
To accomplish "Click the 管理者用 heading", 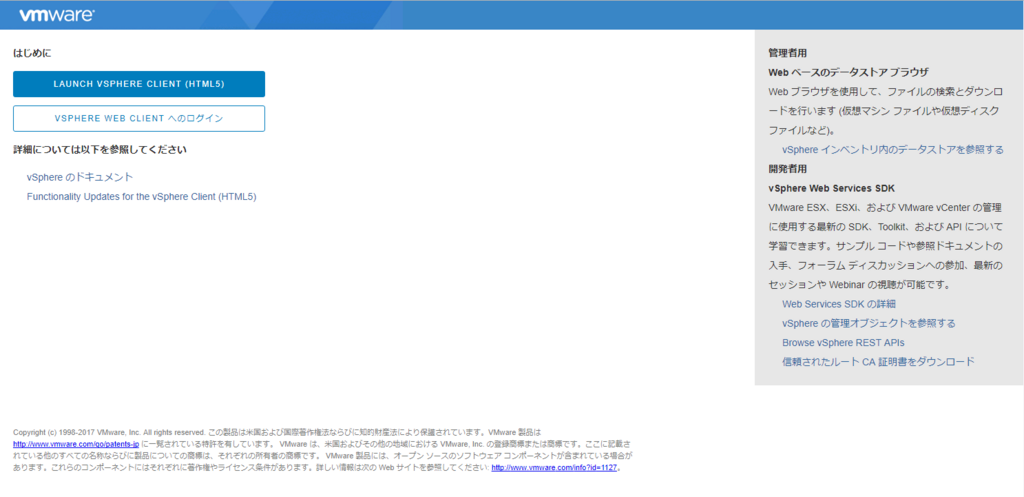I will point(788,53).
